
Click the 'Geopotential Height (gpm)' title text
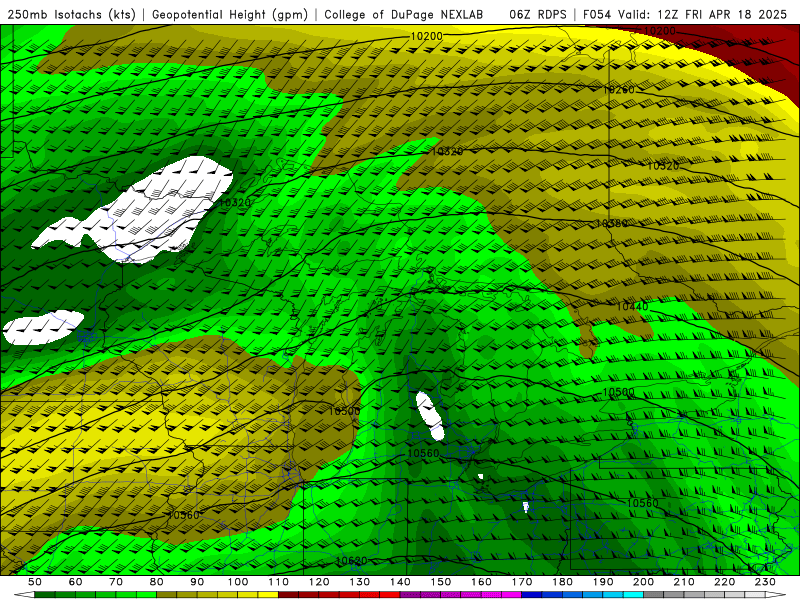(x=230, y=15)
